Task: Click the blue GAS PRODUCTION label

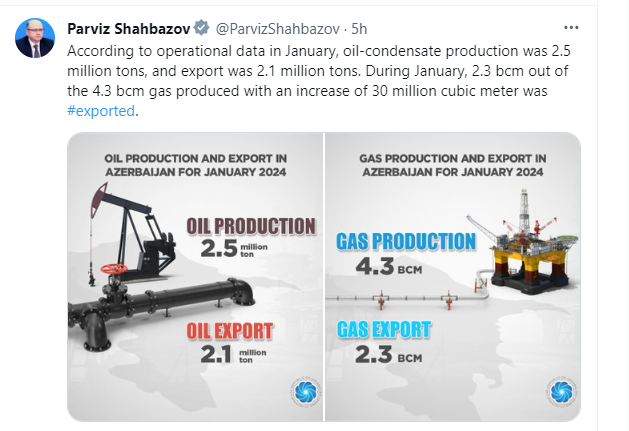Action: (406, 242)
